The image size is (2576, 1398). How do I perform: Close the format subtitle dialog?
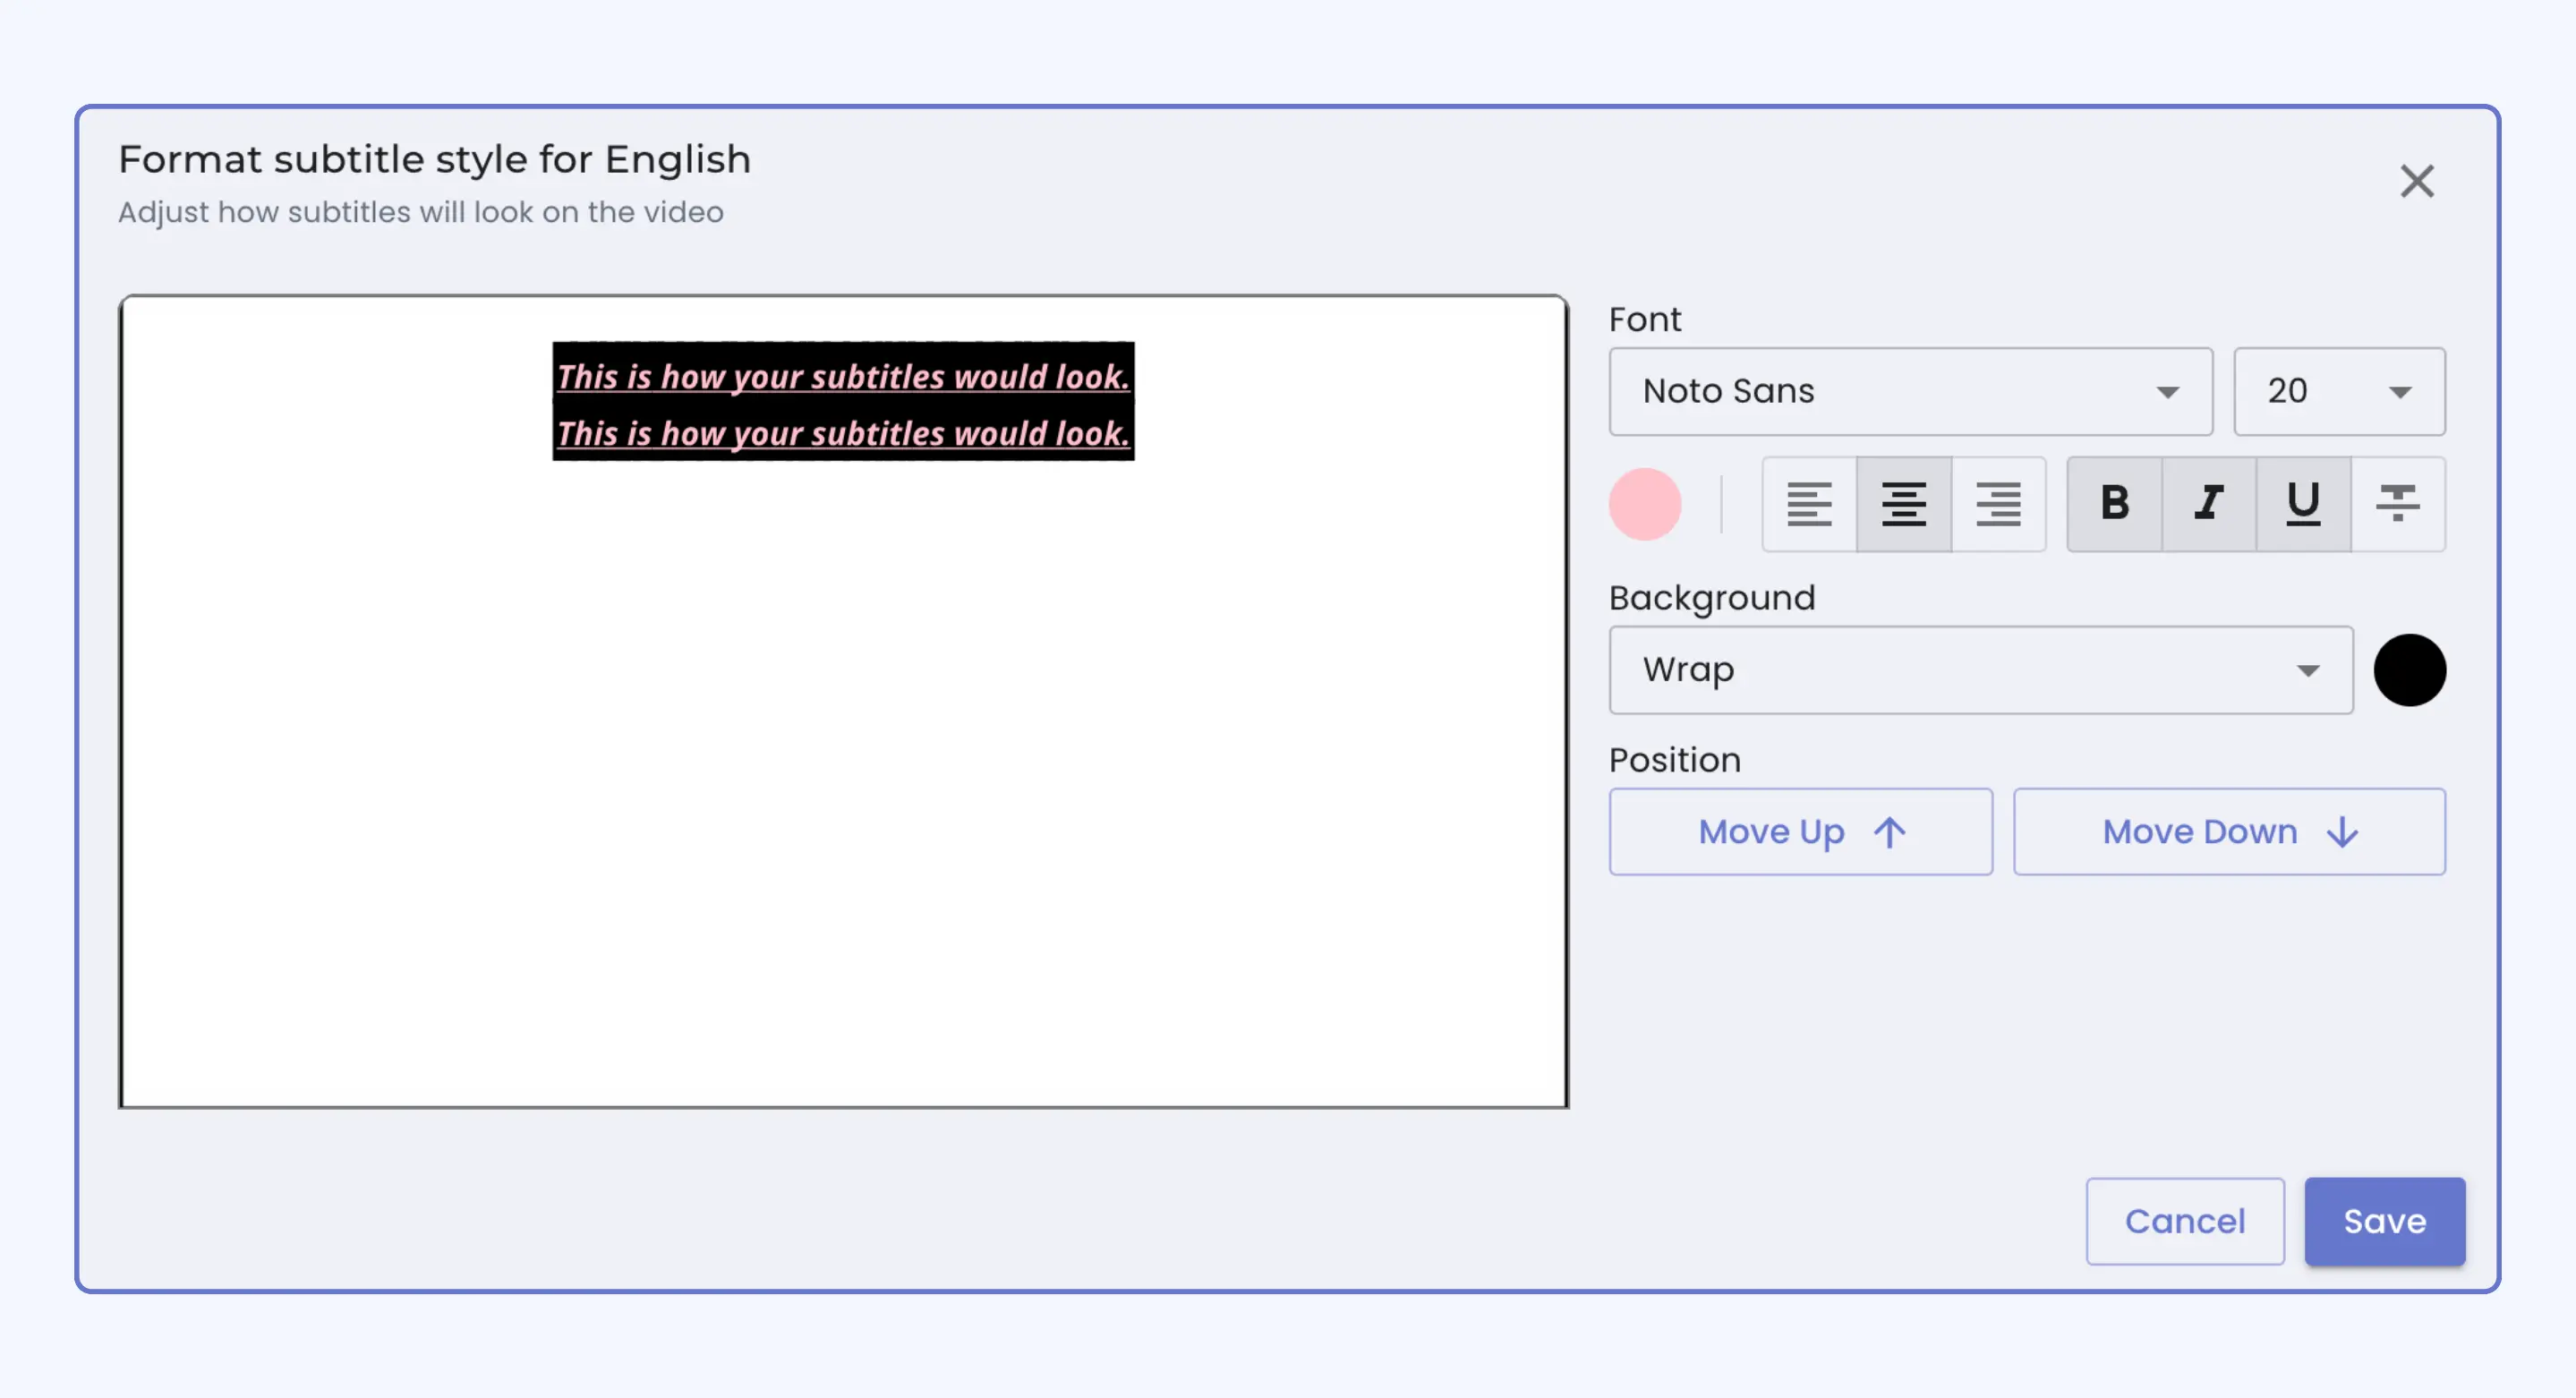(x=2417, y=181)
